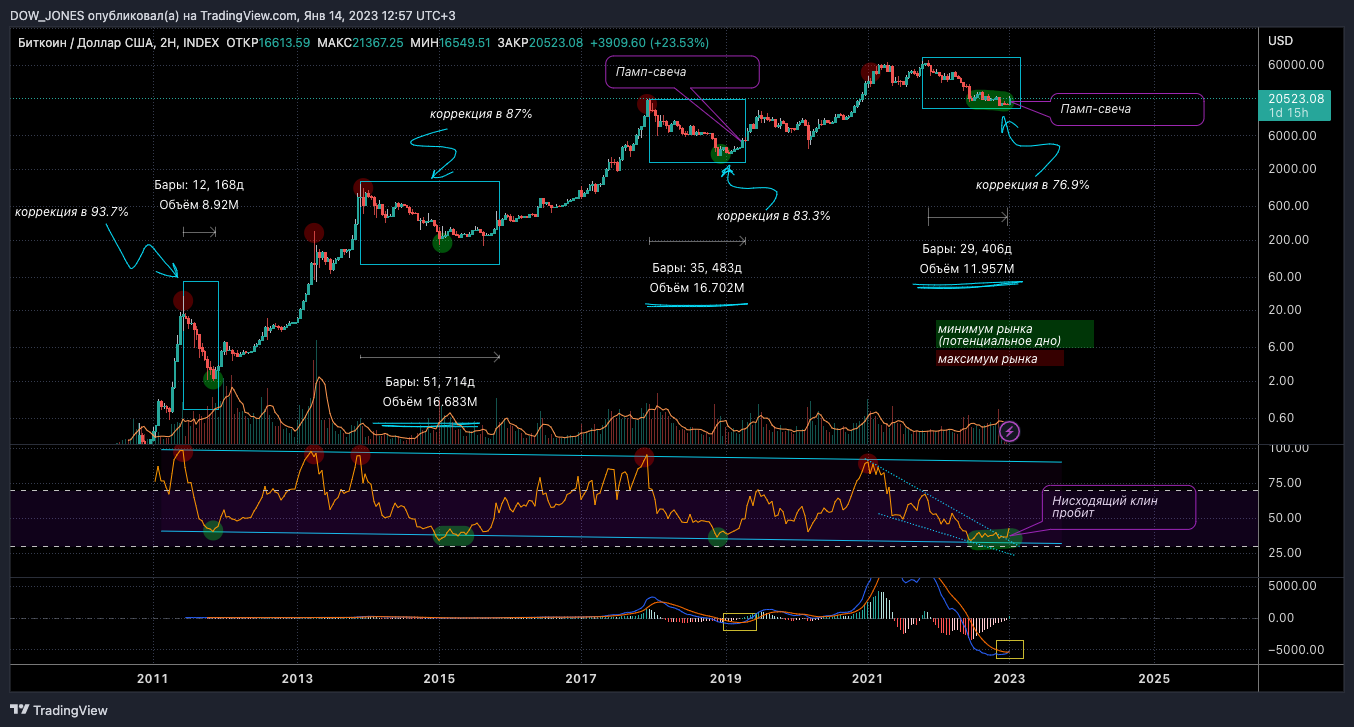Open the TradingView logo link
Viewport: 1354px width, 727px height.
[58, 710]
